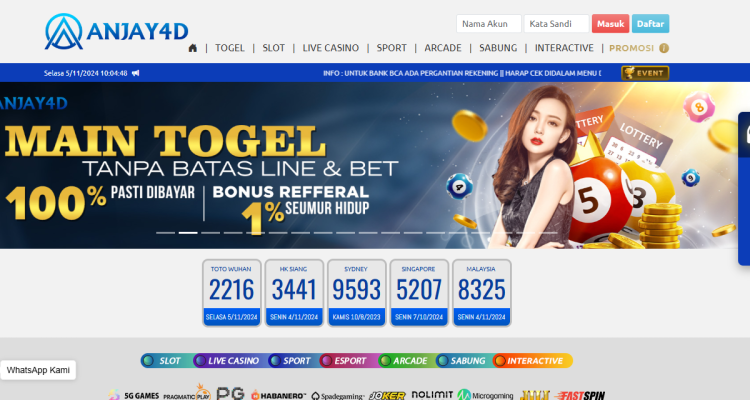Select the INTERACTIVE category pill
The image size is (750, 400).
point(532,360)
